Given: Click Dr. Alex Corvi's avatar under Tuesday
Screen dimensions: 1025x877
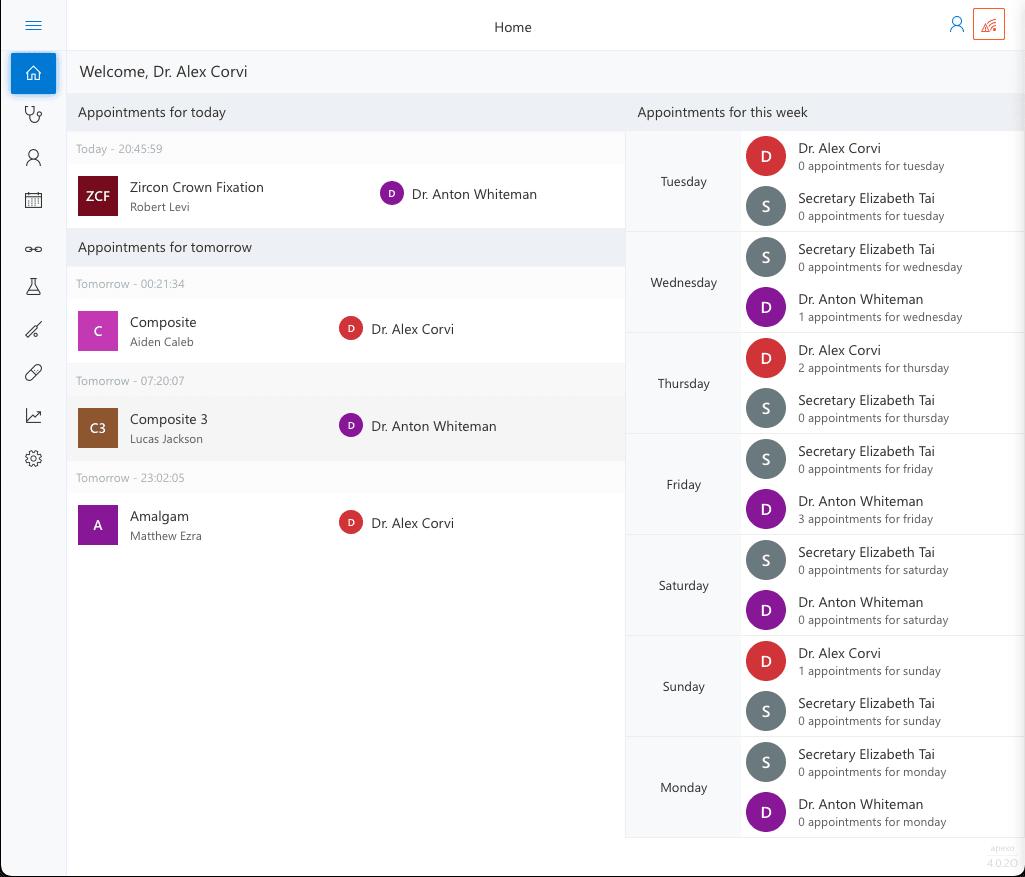Looking at the screenshot, I should (x=765, y=156).
